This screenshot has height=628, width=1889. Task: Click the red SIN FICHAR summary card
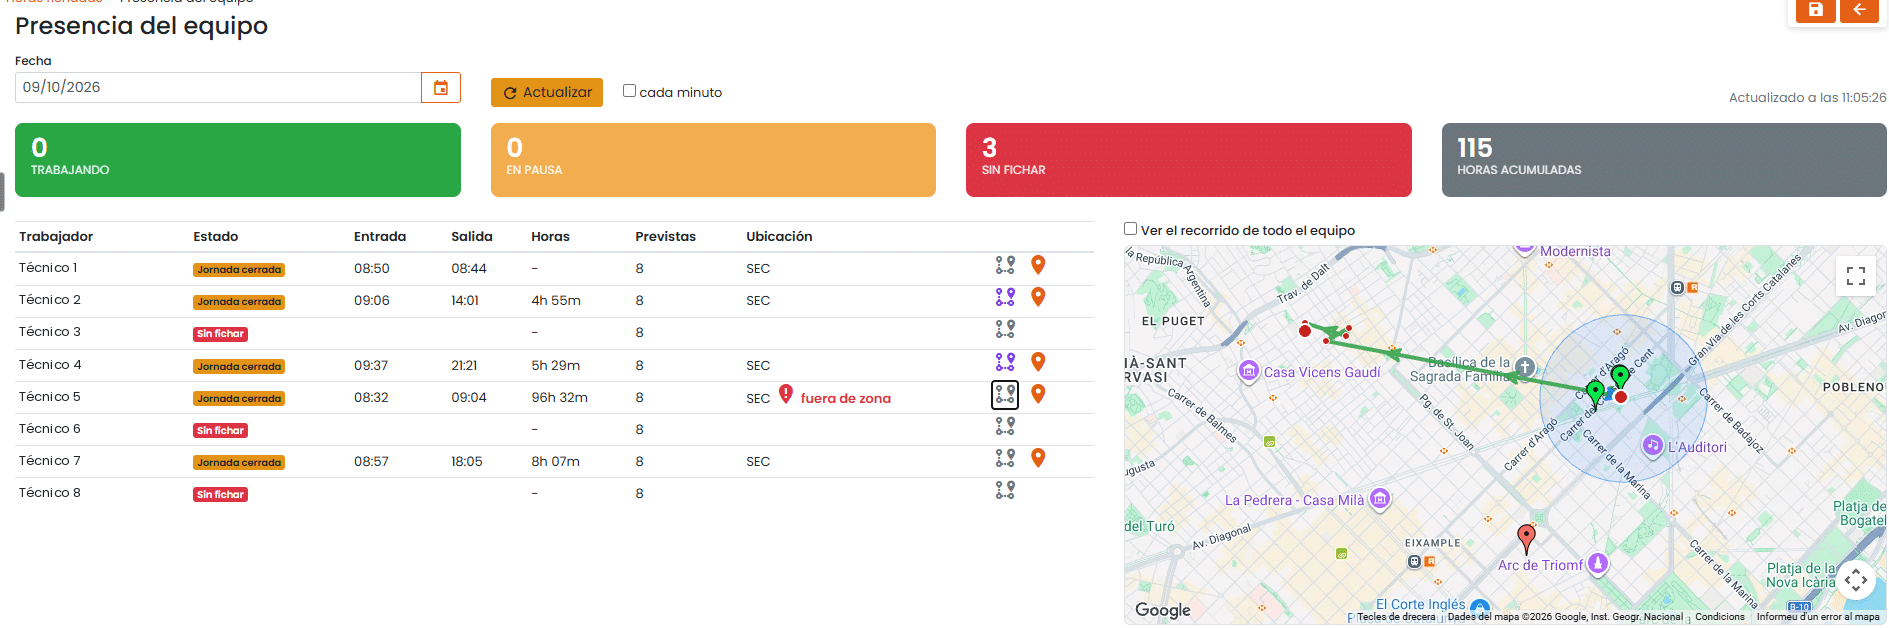click(x=1189, y=160)
